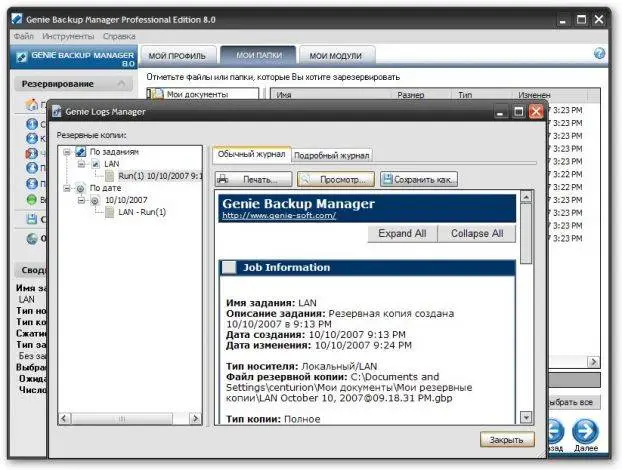Image resolution: width=622 pixels, height=470 pixels.
Task: Close the logs with Закрыть button
Action: 507,439
